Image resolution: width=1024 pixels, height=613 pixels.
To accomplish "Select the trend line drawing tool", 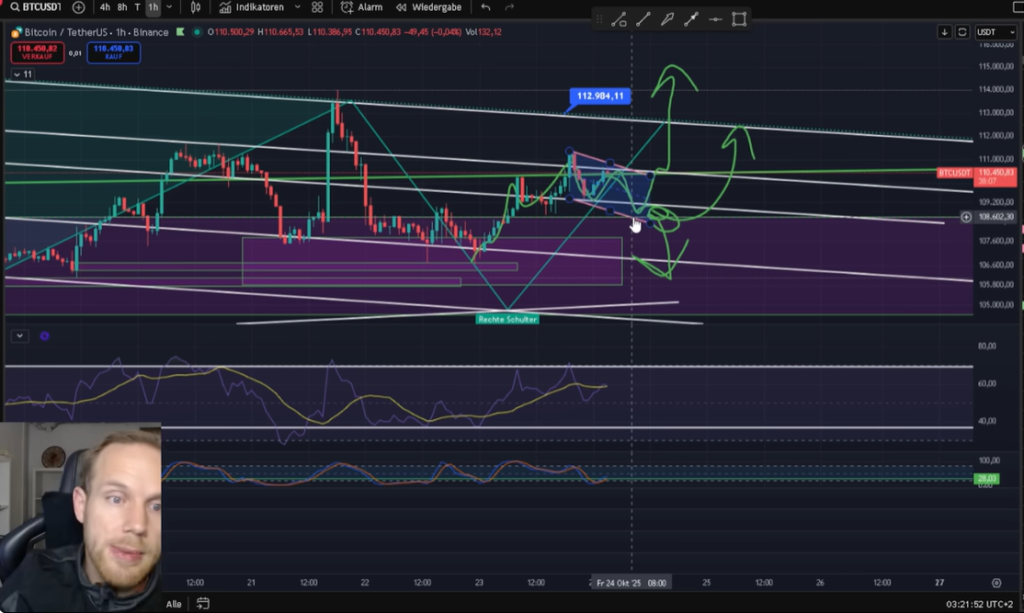I will click(641, 19).
